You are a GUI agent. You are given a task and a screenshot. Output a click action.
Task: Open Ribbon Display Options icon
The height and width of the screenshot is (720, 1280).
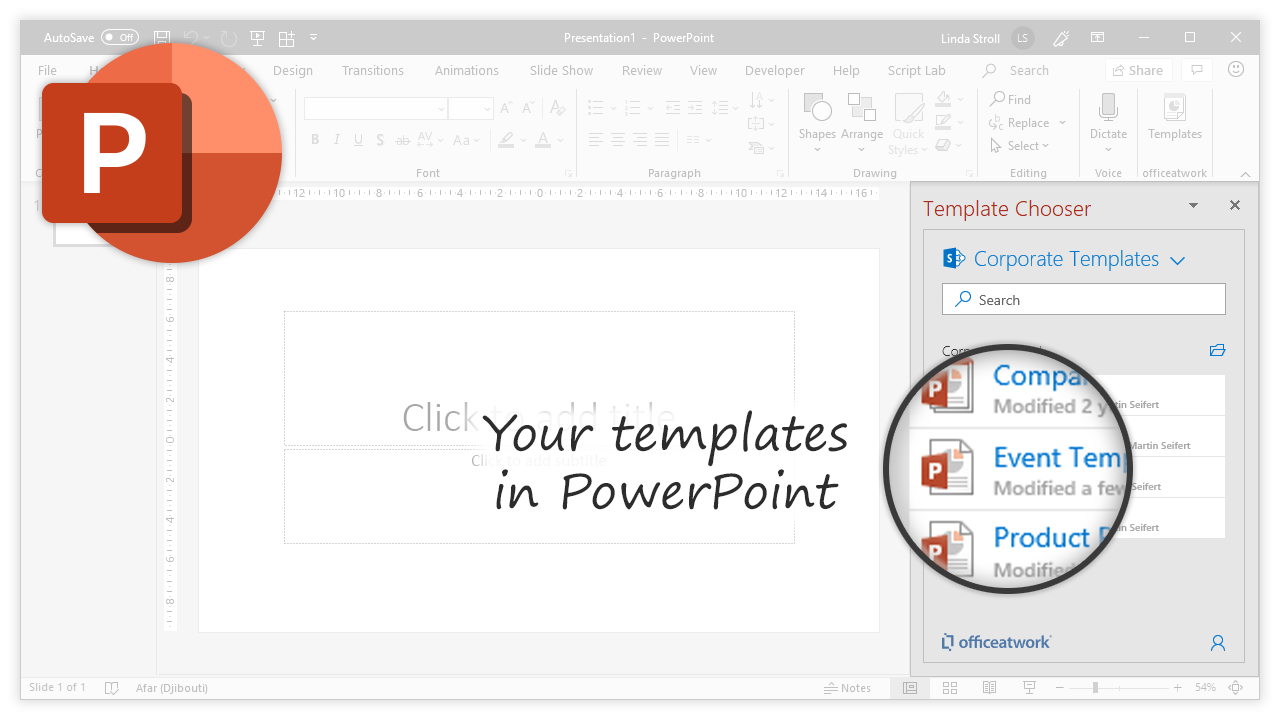click(1098, 38)
